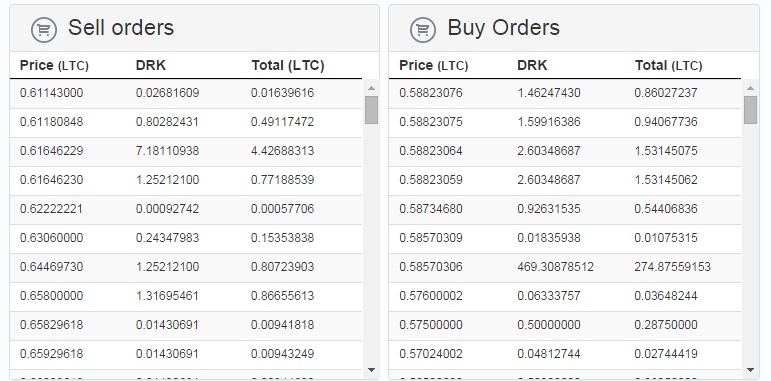Select sell order priced 0.61646229
The image size is (771, 381).
(x=186, y=151)
